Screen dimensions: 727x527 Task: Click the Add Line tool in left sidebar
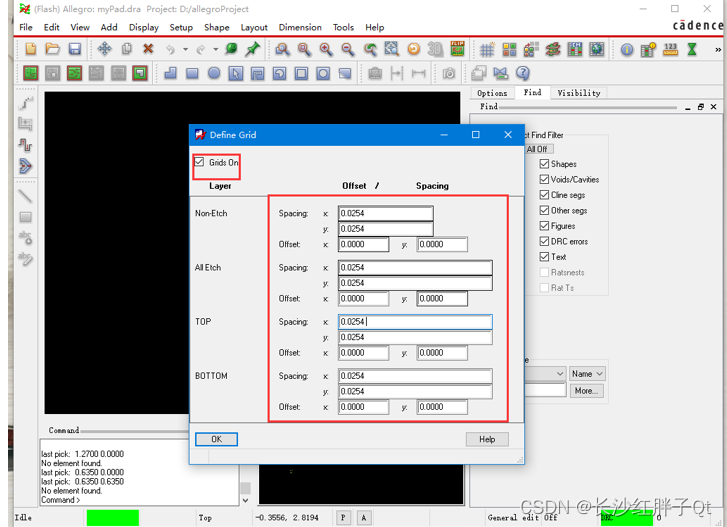pos(26,197)
